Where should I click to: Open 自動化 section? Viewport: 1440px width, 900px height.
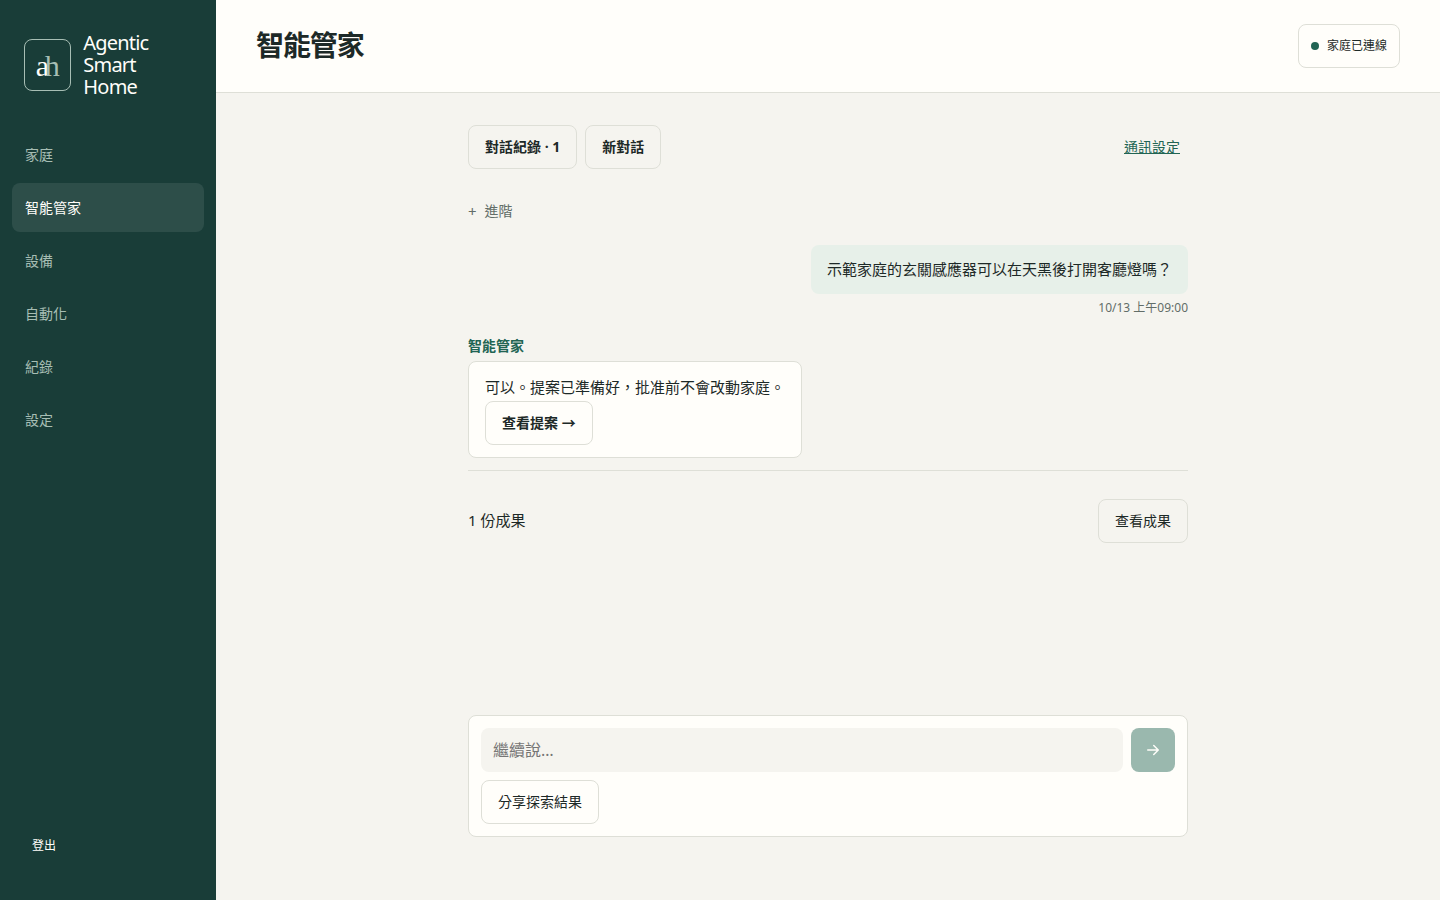108,314
